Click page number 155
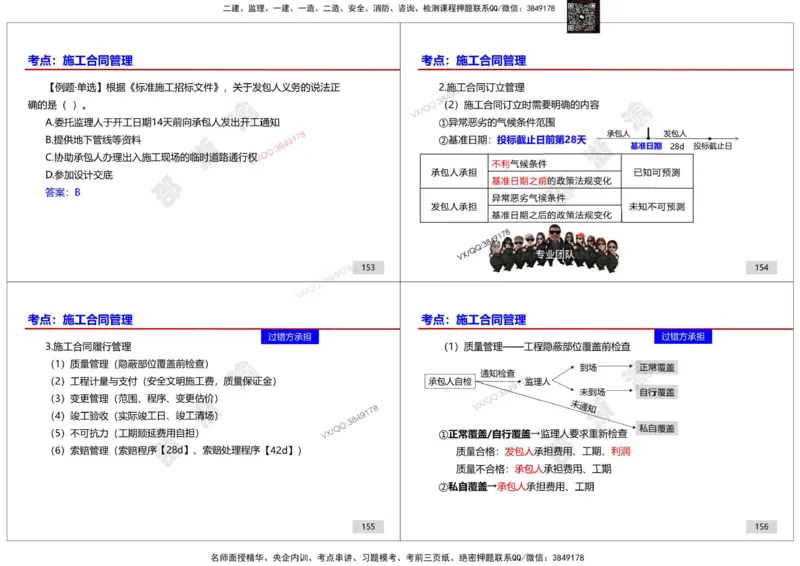This screenshot has height=566, width=800. (368, 527)
